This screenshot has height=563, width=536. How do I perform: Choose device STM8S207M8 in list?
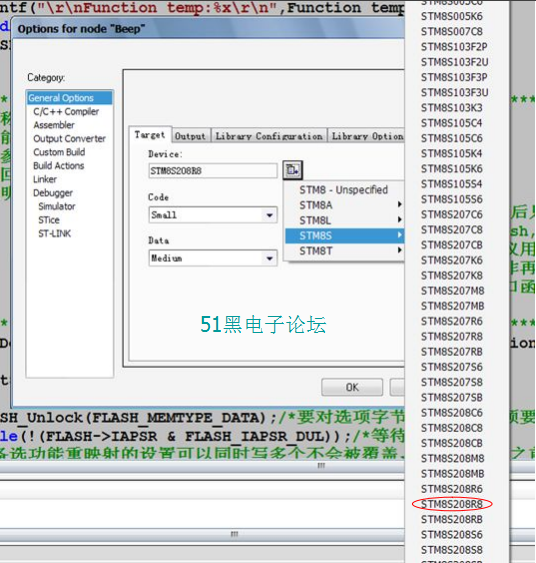(453, 290)
